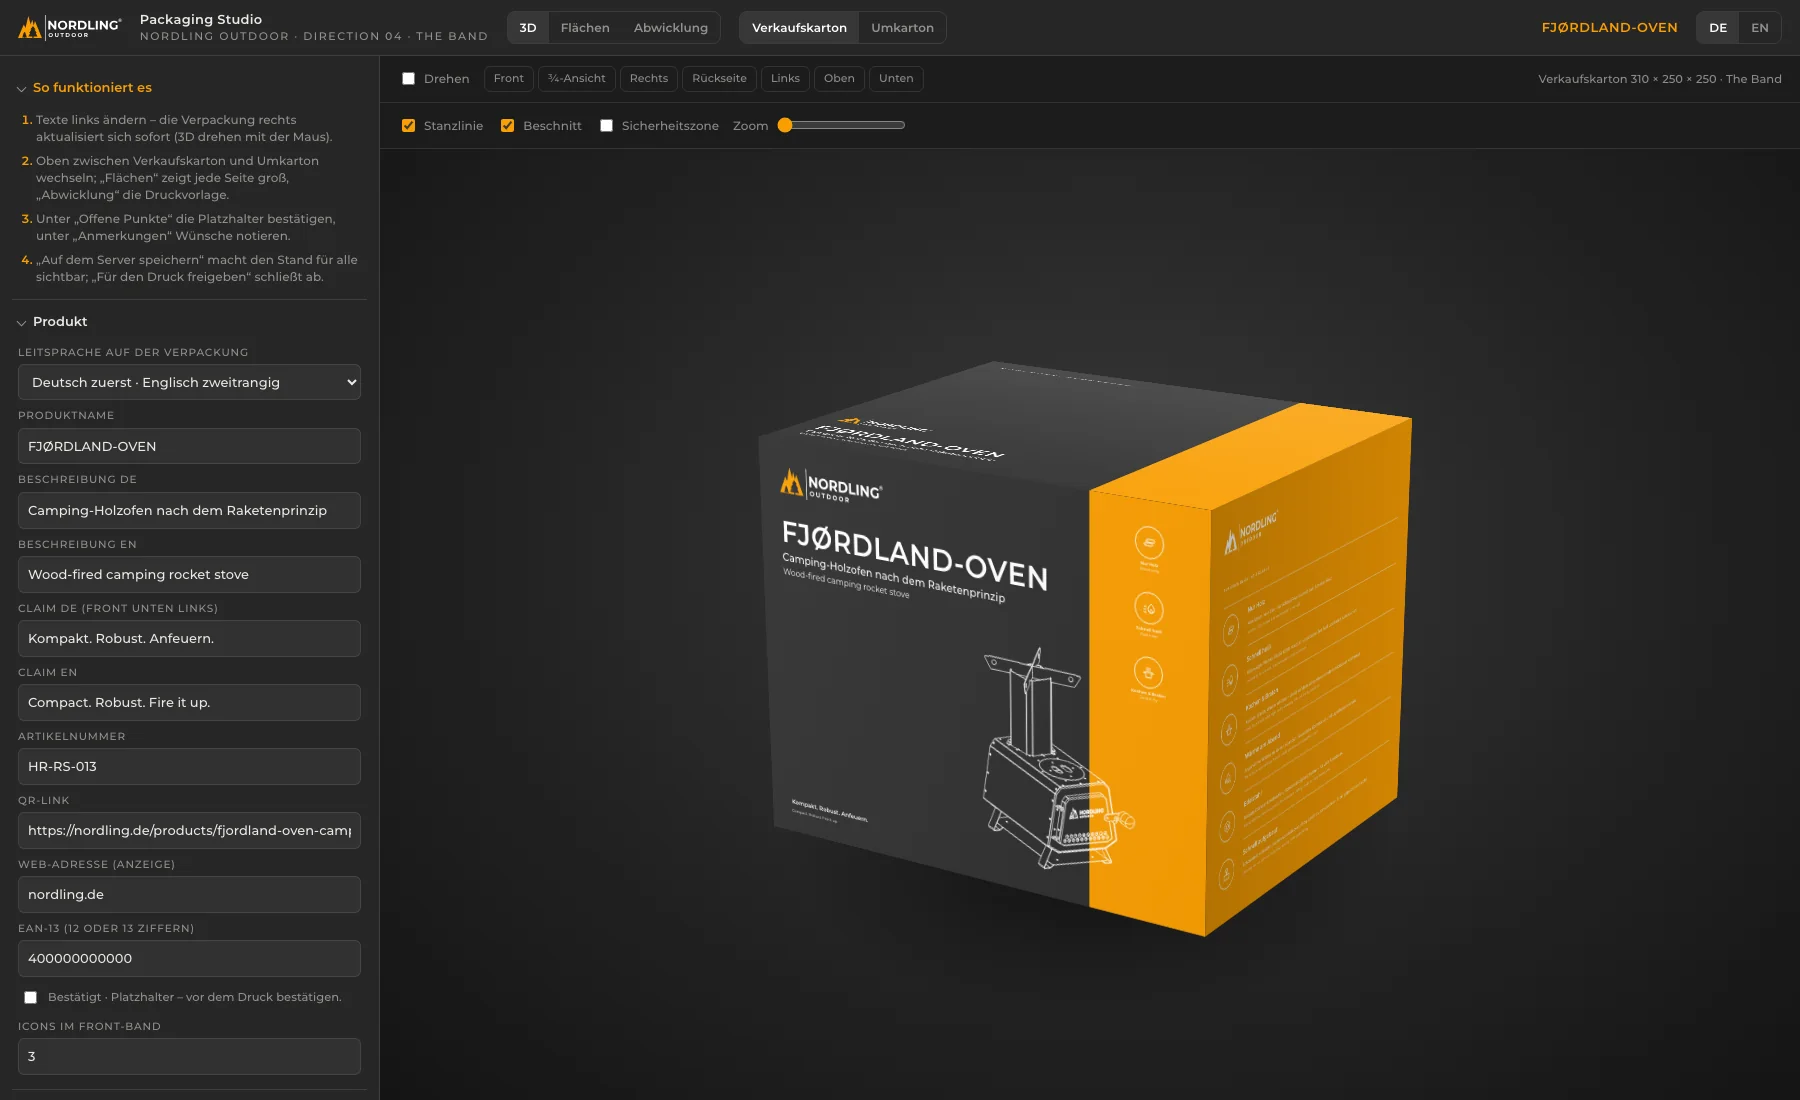The image size is (1800, 1100).
Task: Uncheck the Beschnitt checkbox
Action: tap(507, 126)
